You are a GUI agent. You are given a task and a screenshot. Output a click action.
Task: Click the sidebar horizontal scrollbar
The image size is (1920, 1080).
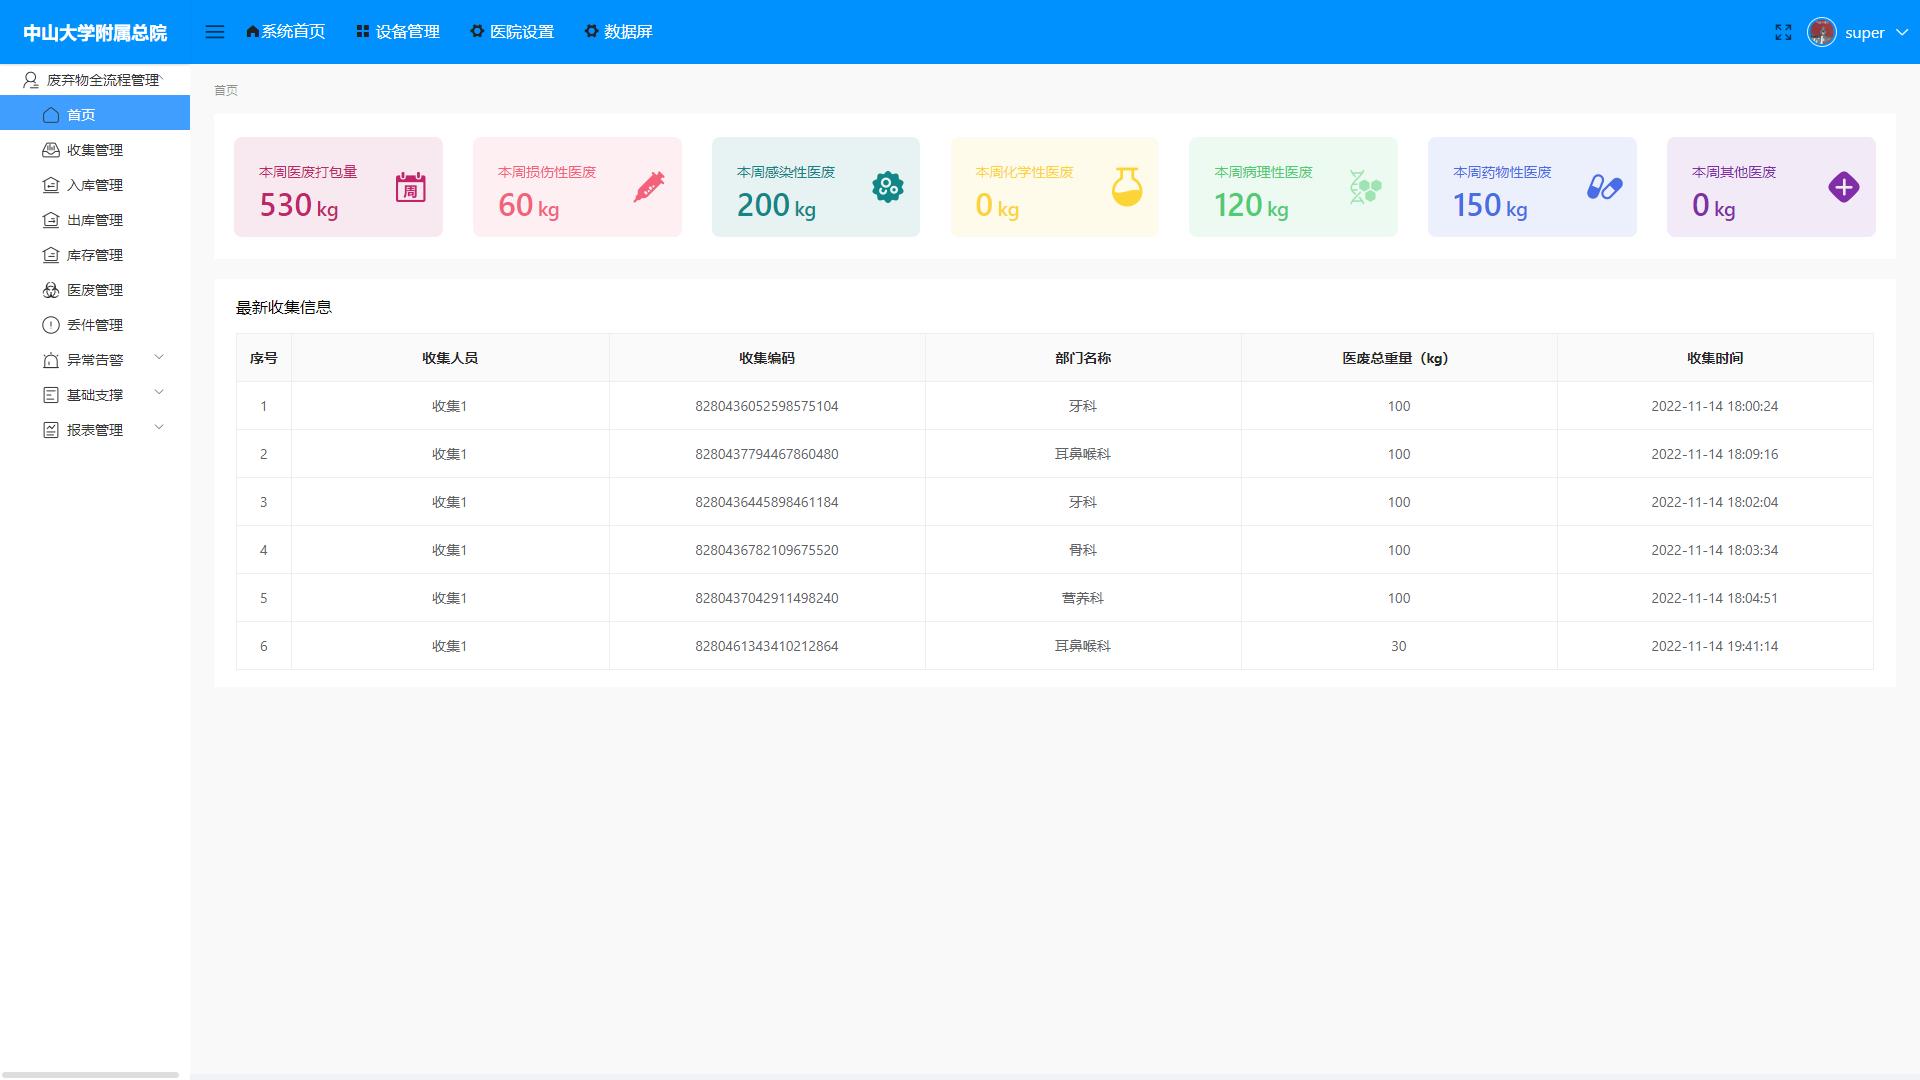[x=90, y=1075]
